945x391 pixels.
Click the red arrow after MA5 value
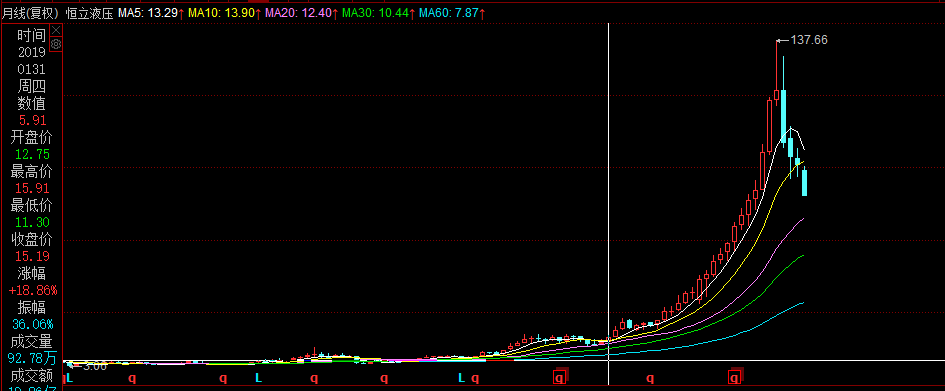tap(181, 13)
